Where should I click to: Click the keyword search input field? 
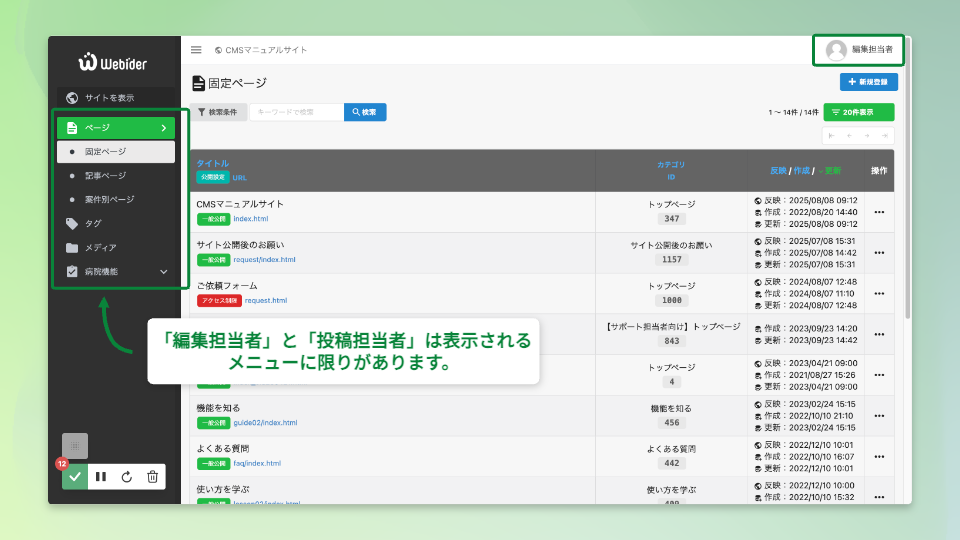tap(295, 112)
